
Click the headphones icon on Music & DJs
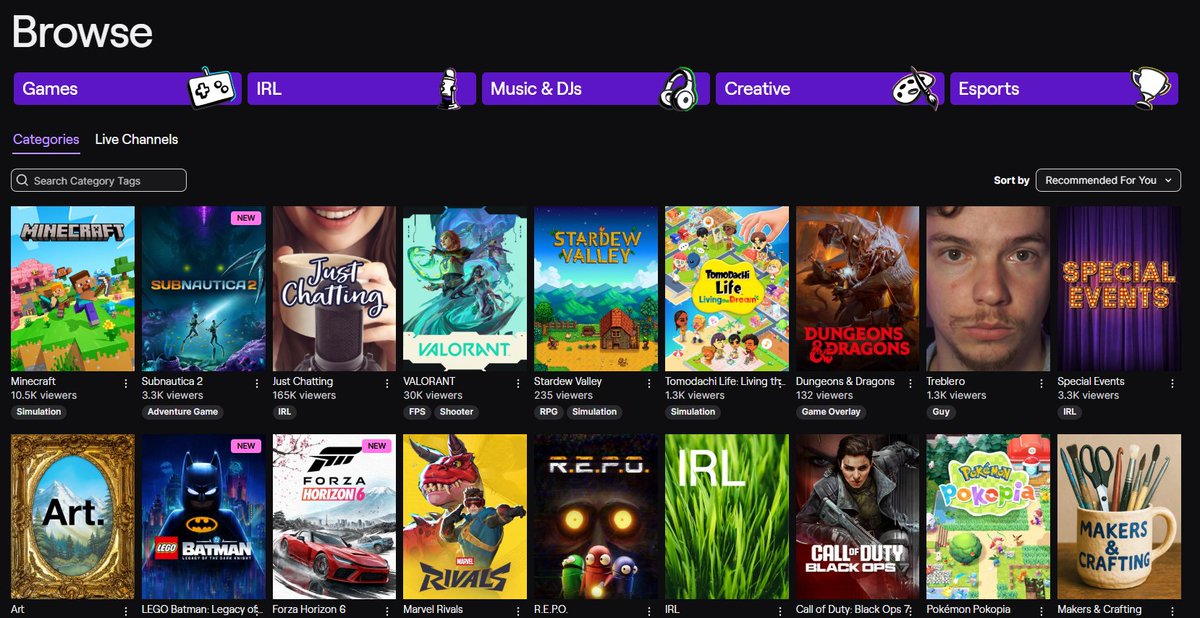[x=680, y=88]
